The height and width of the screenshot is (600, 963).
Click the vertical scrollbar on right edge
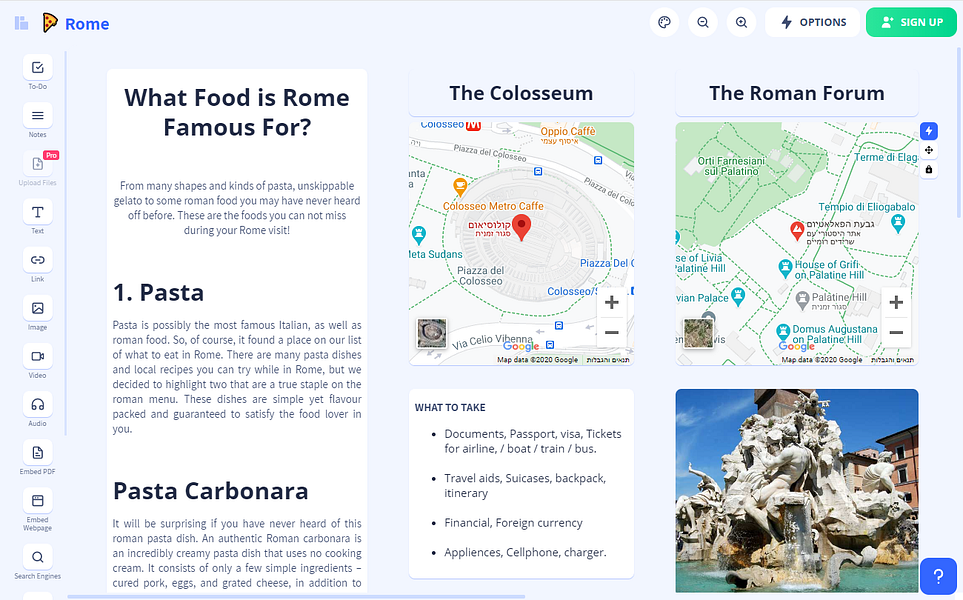[x=959, y=132]
